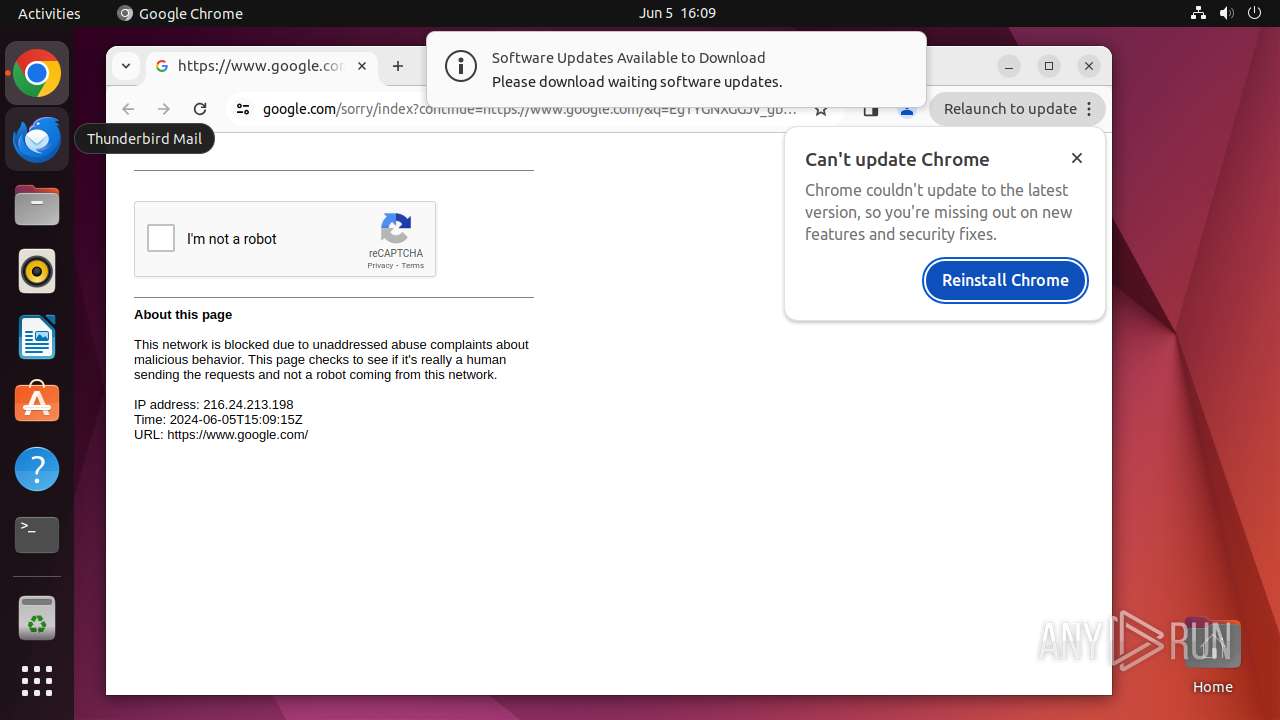Open the clock calendar menu
The image size is (1280, 720).
677,13
